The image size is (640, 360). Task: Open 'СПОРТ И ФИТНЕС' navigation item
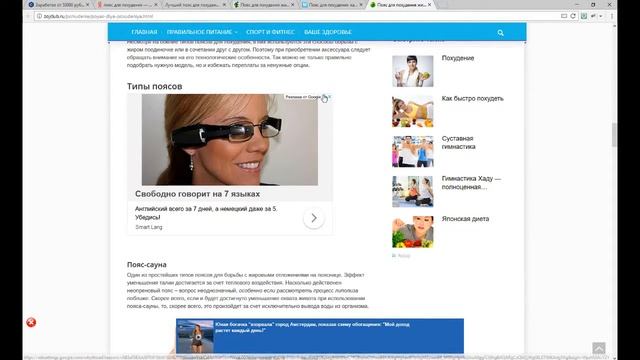tap(270, 32)
